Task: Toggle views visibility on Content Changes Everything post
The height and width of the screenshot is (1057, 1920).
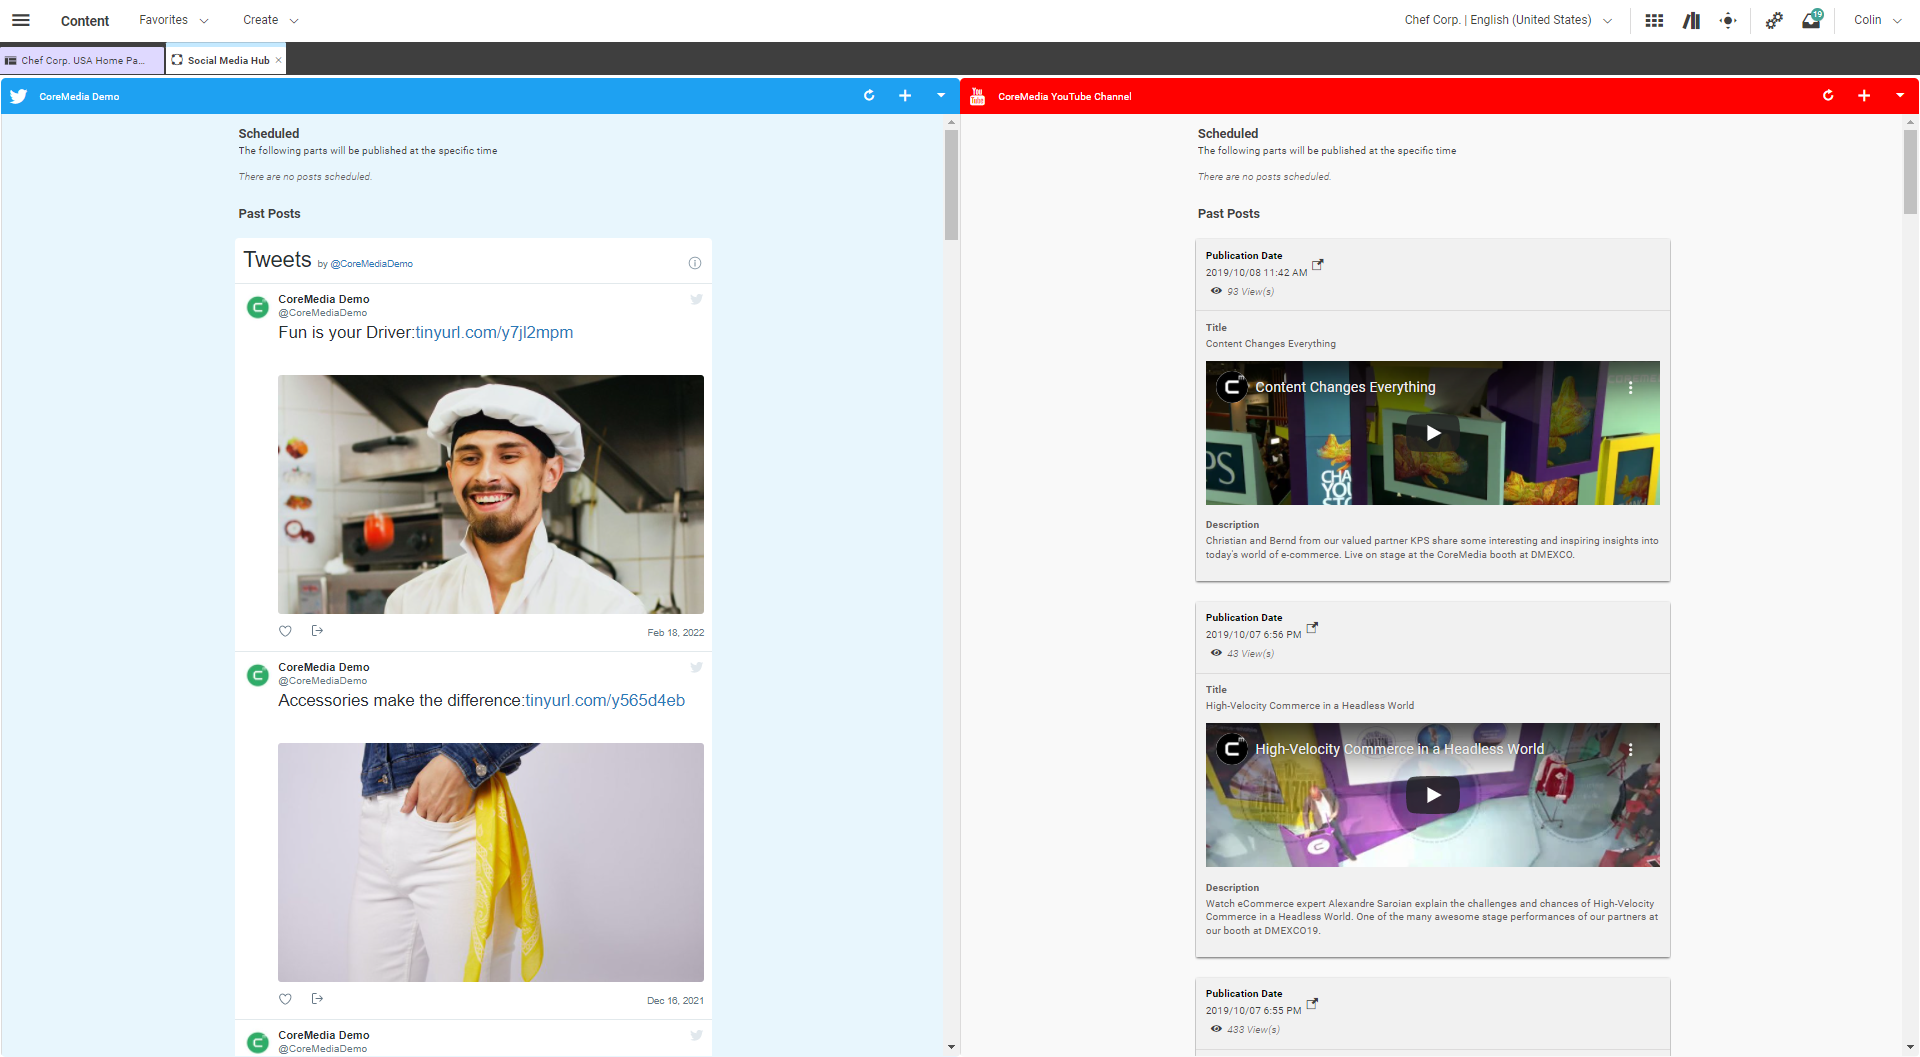Action: tap(1215, 291)
